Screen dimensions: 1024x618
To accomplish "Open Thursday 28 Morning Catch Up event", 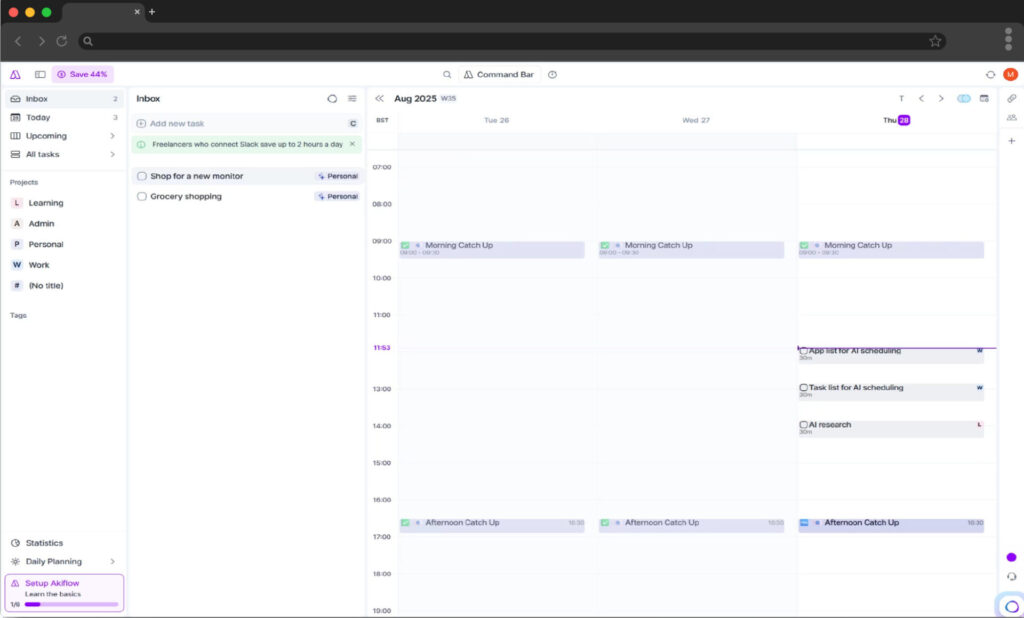I will pyautogui.click(x=891, y=250).
